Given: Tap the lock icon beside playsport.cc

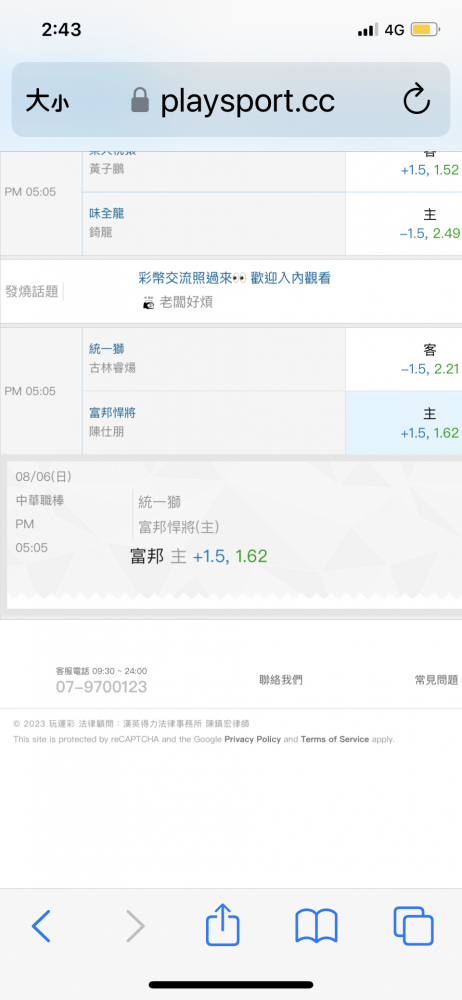Looking at the screenshot, I should tap(140, 101).
